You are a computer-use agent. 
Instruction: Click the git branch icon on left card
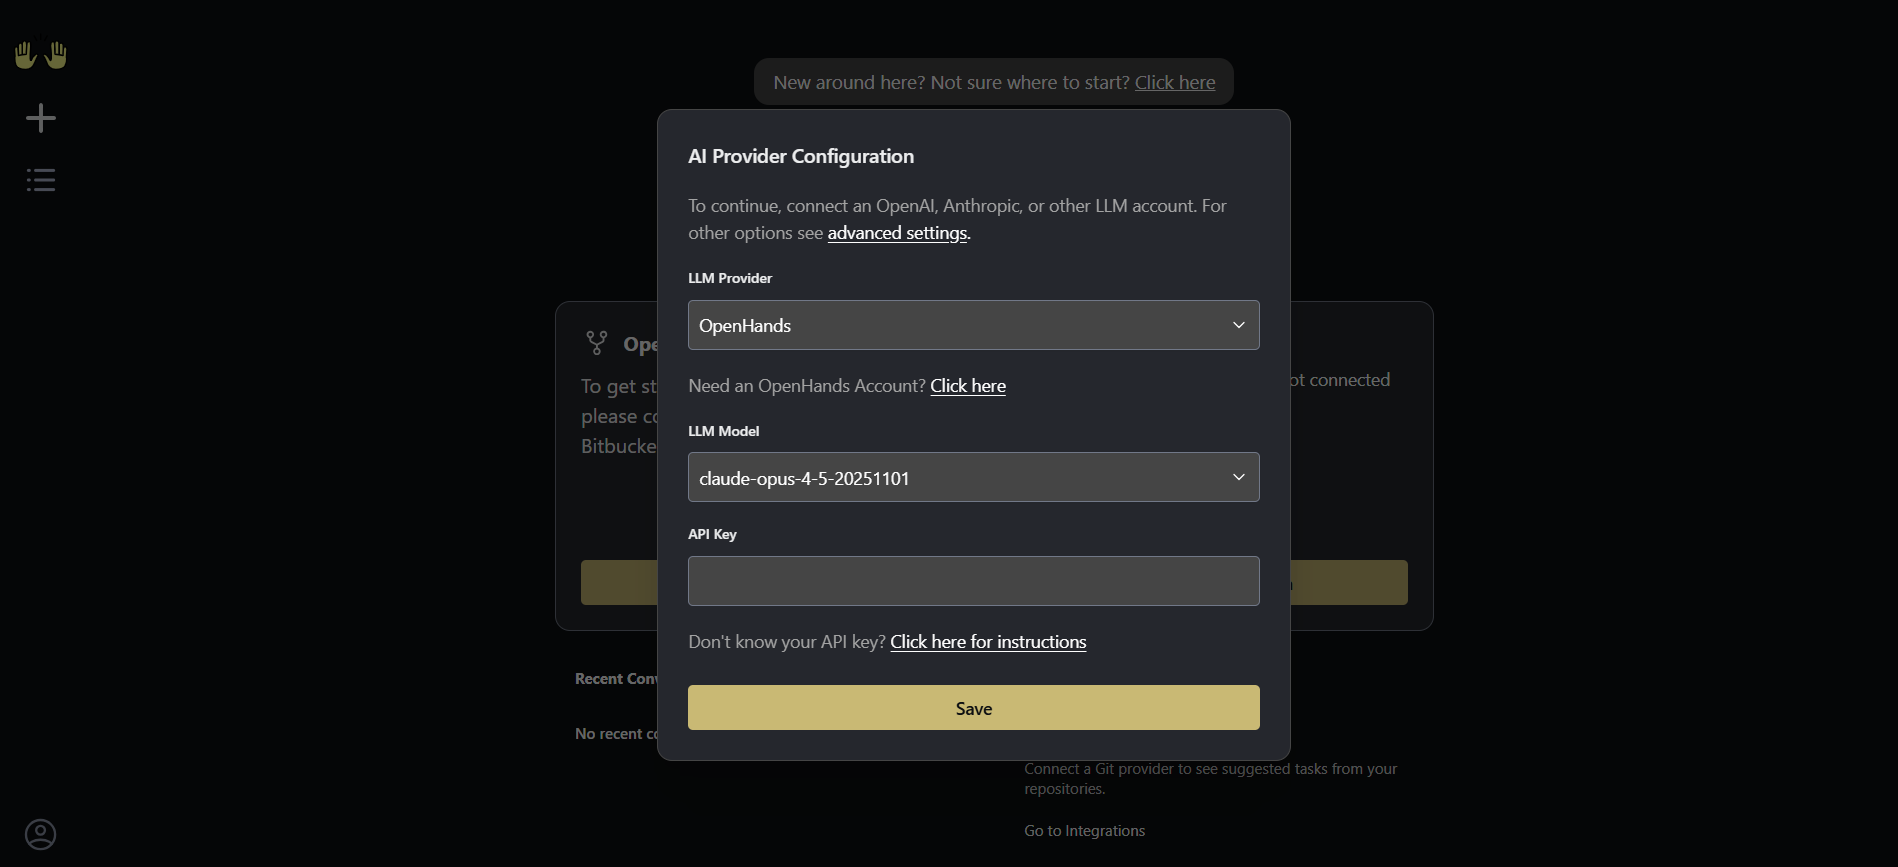coord(597,343)
